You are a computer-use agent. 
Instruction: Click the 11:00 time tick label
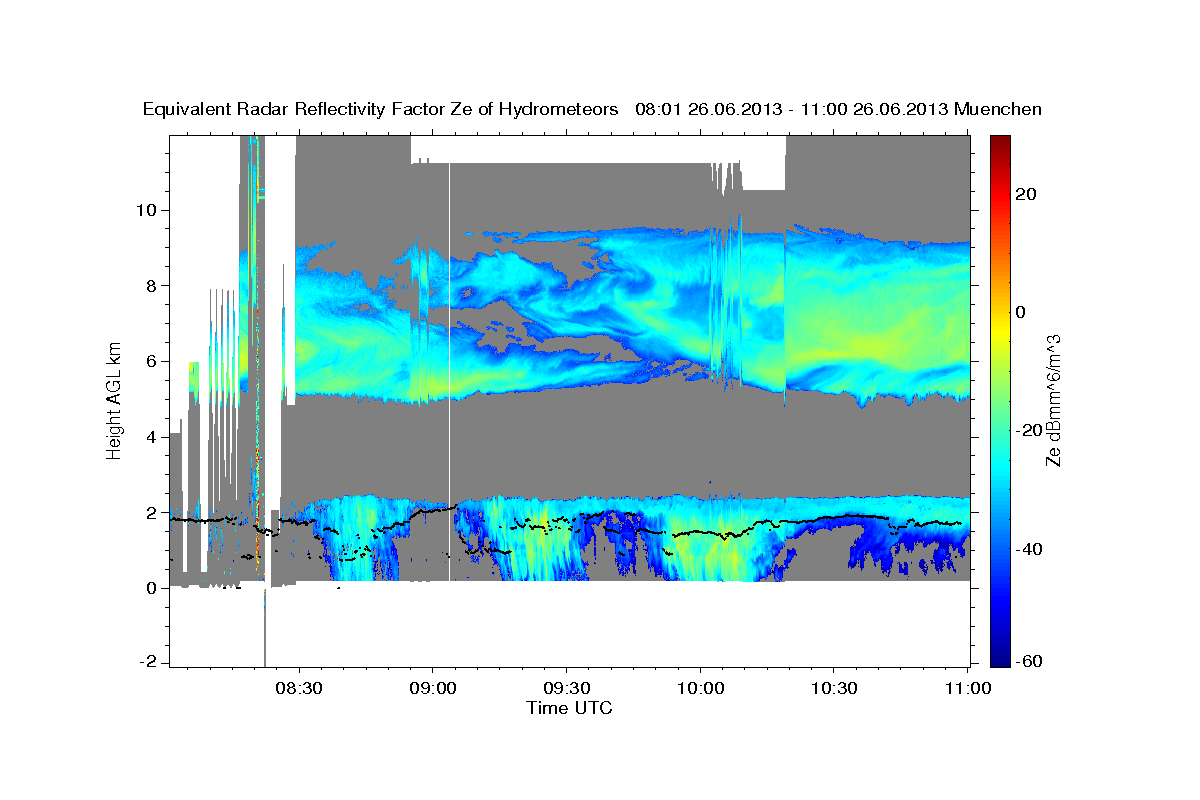(969, 688)
